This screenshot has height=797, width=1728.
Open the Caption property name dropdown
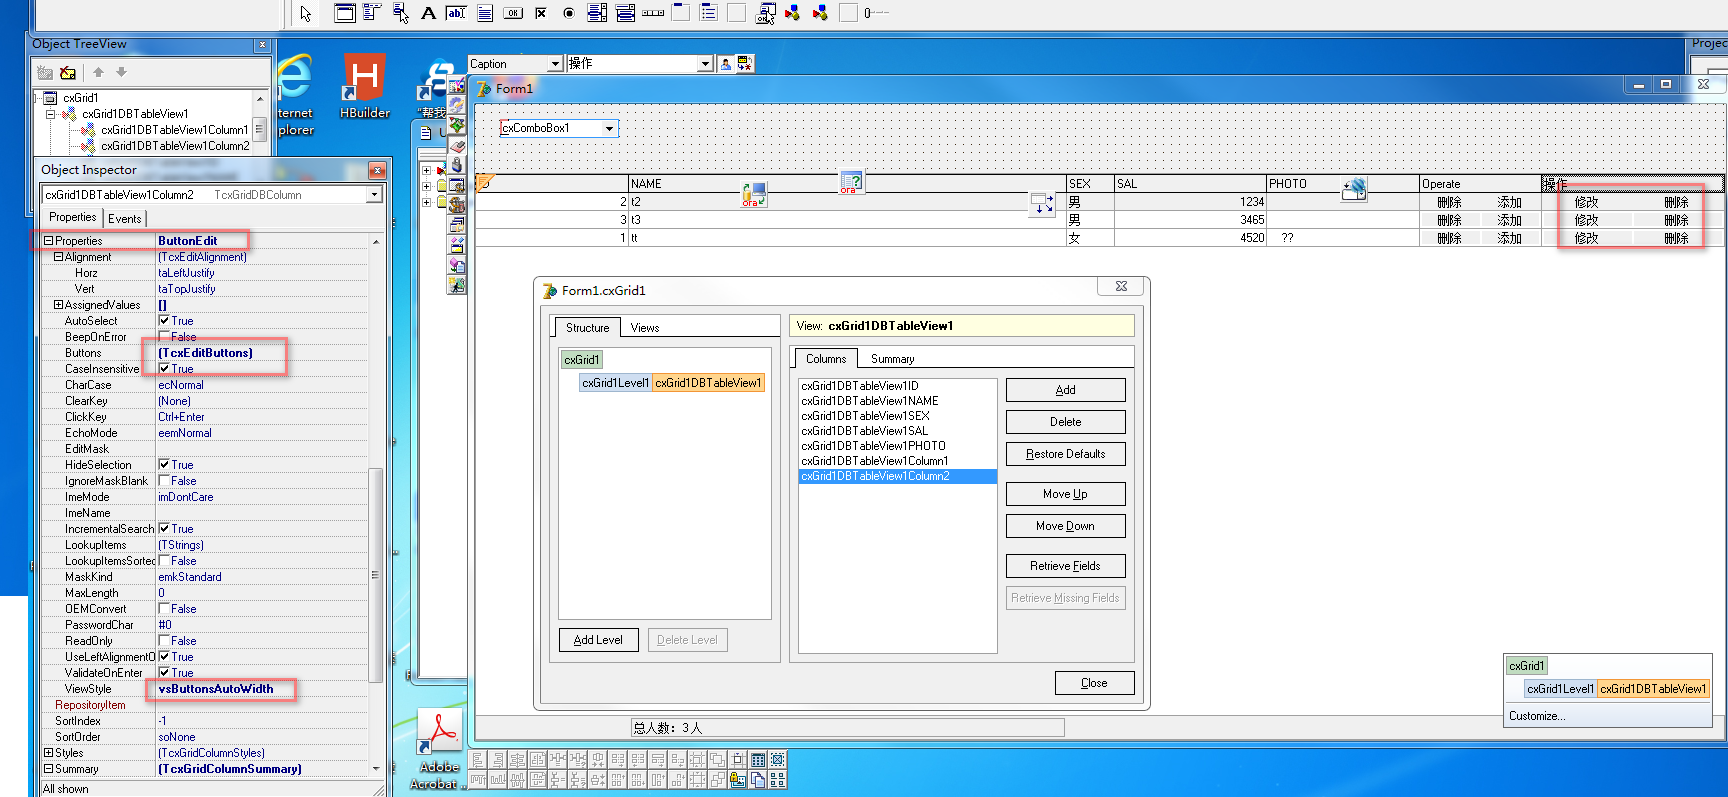click(555, 63)
